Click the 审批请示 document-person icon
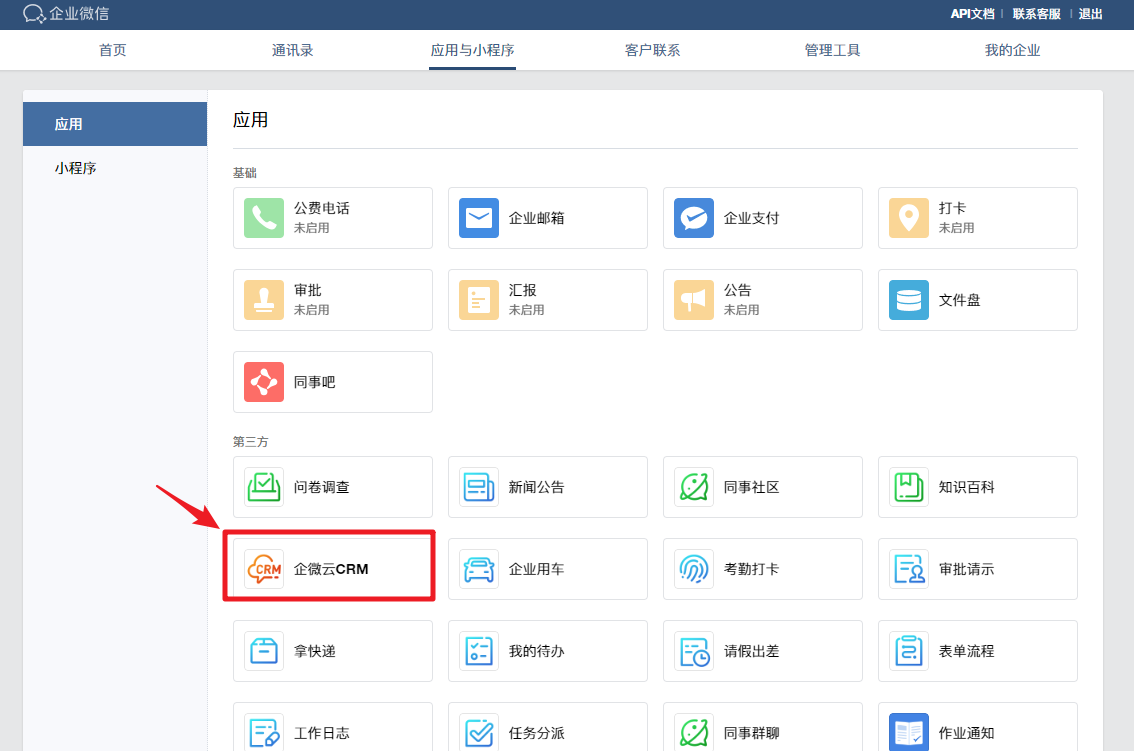Screen dimensions: 1134x751 pos(909,569)
